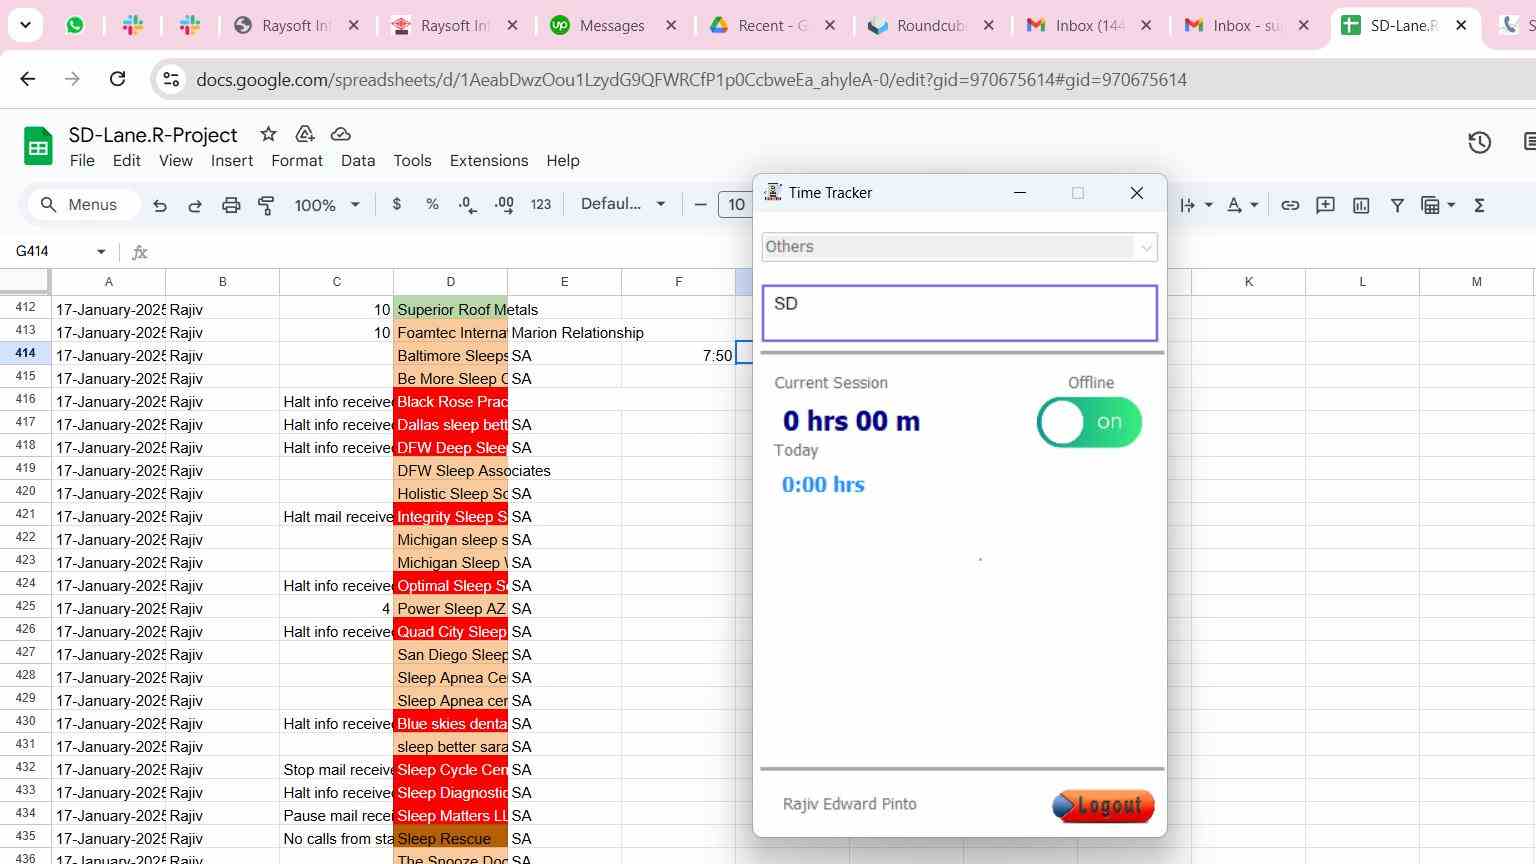The height and width of the screenshot is (864, 1536).
Task: Open the zoom 100% dropdown
Action: pyautogui.click(x=327, y=205)
